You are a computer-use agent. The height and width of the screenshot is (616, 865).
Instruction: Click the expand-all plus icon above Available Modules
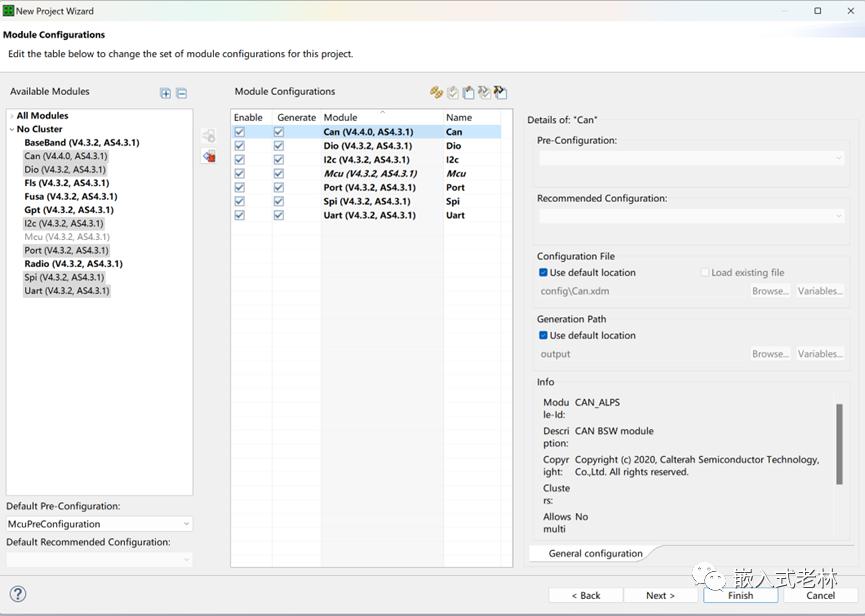click(x=165, y=93)
